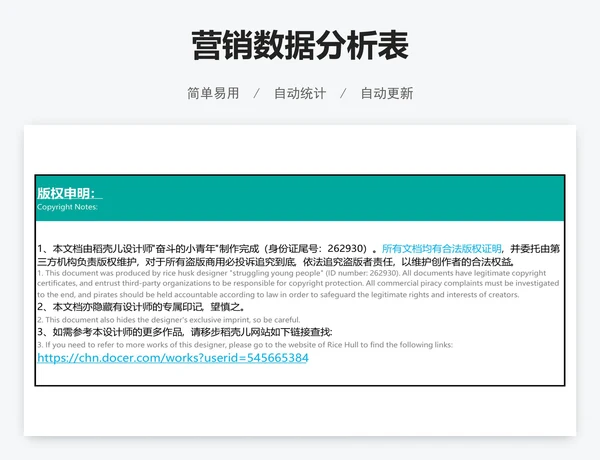This screenshot has height=460, width=600.
Task: Click the English line '2. This document also hides'
Action: click(169, 320)
